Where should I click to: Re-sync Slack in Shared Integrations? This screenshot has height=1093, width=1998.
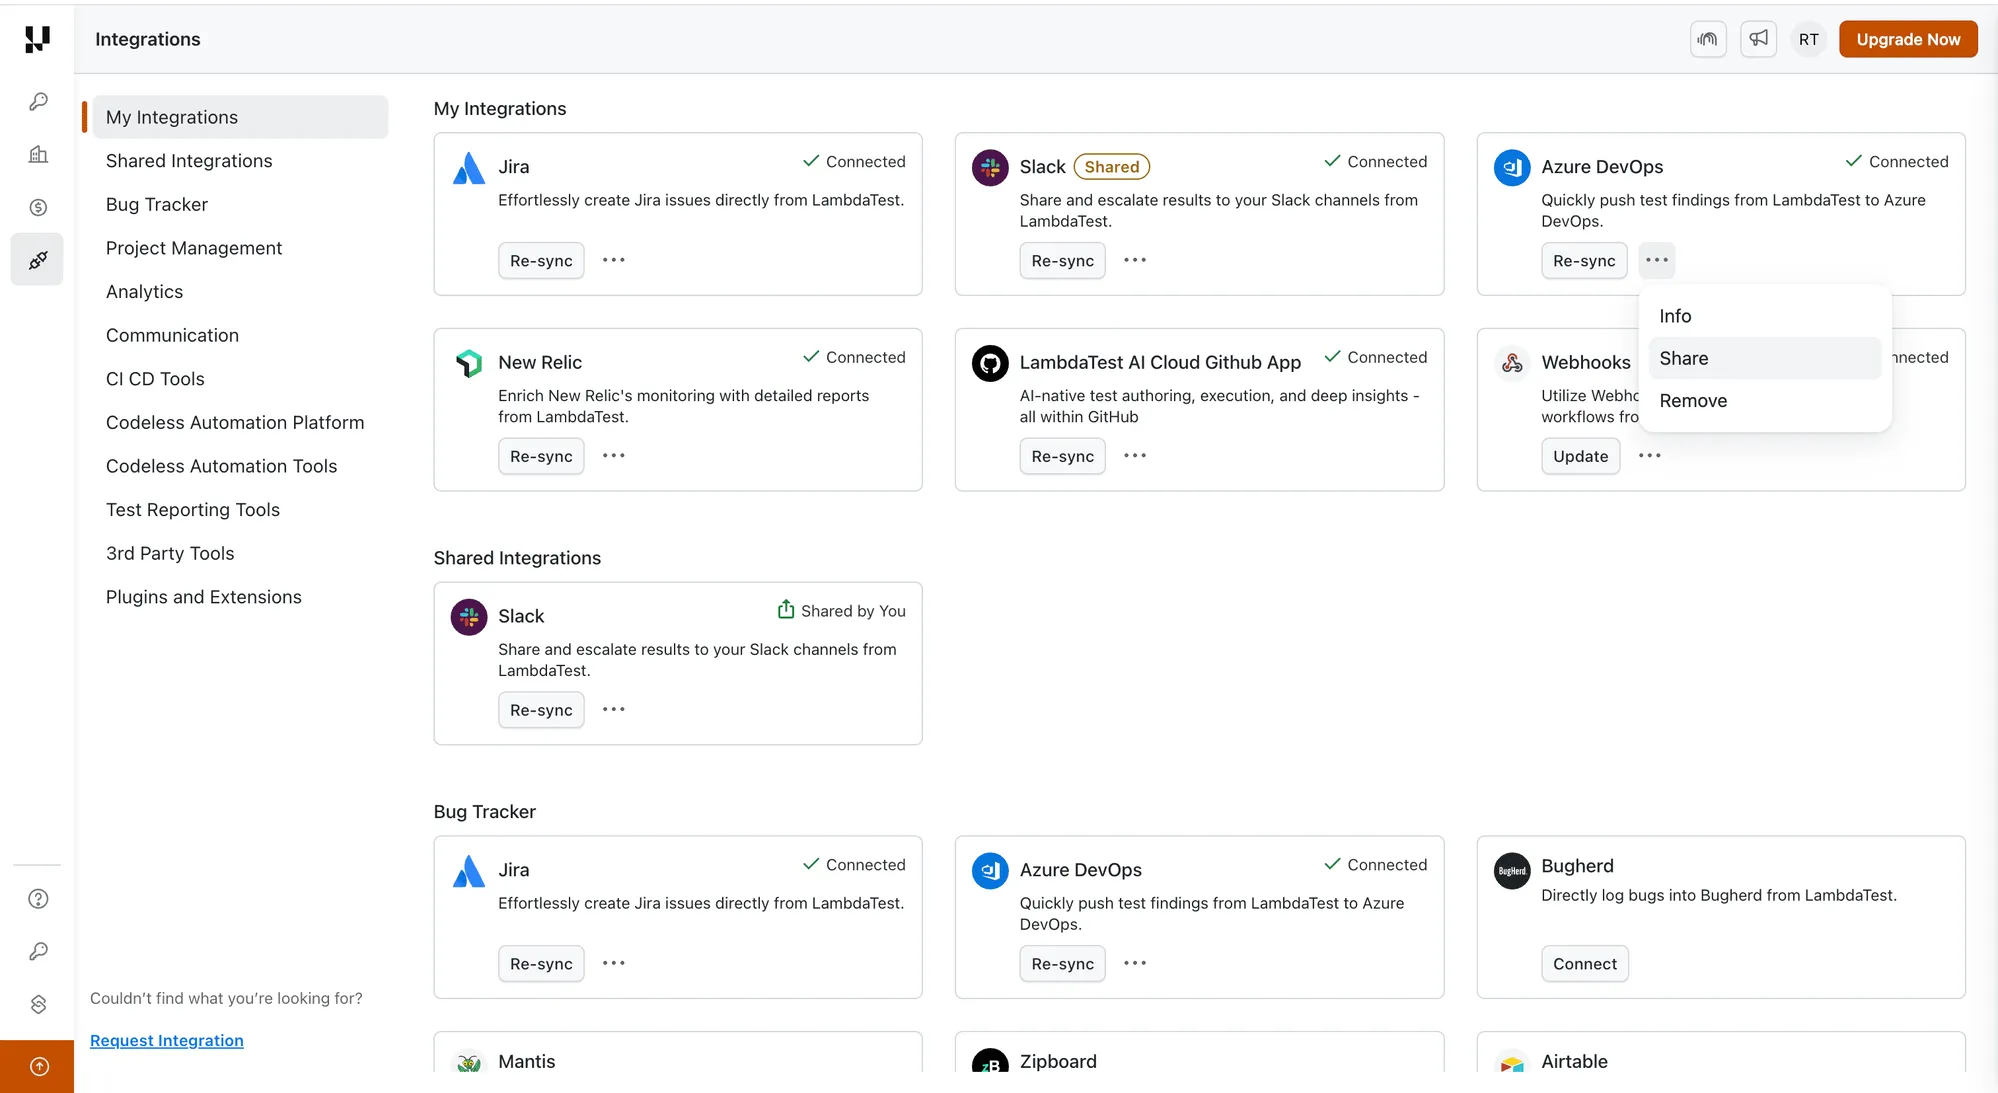(x=541, y=711)
